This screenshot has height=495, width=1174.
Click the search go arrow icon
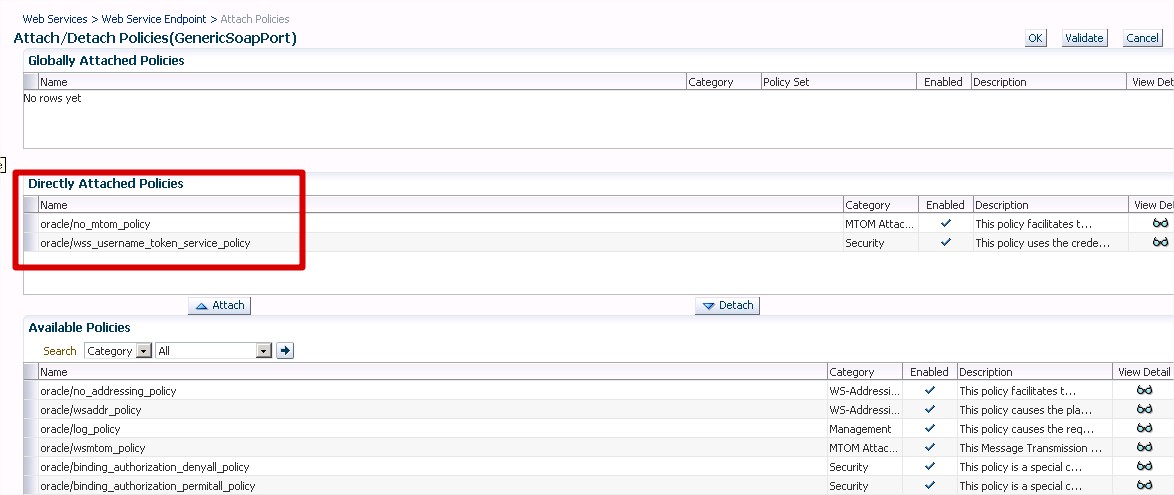click(285, 351)
